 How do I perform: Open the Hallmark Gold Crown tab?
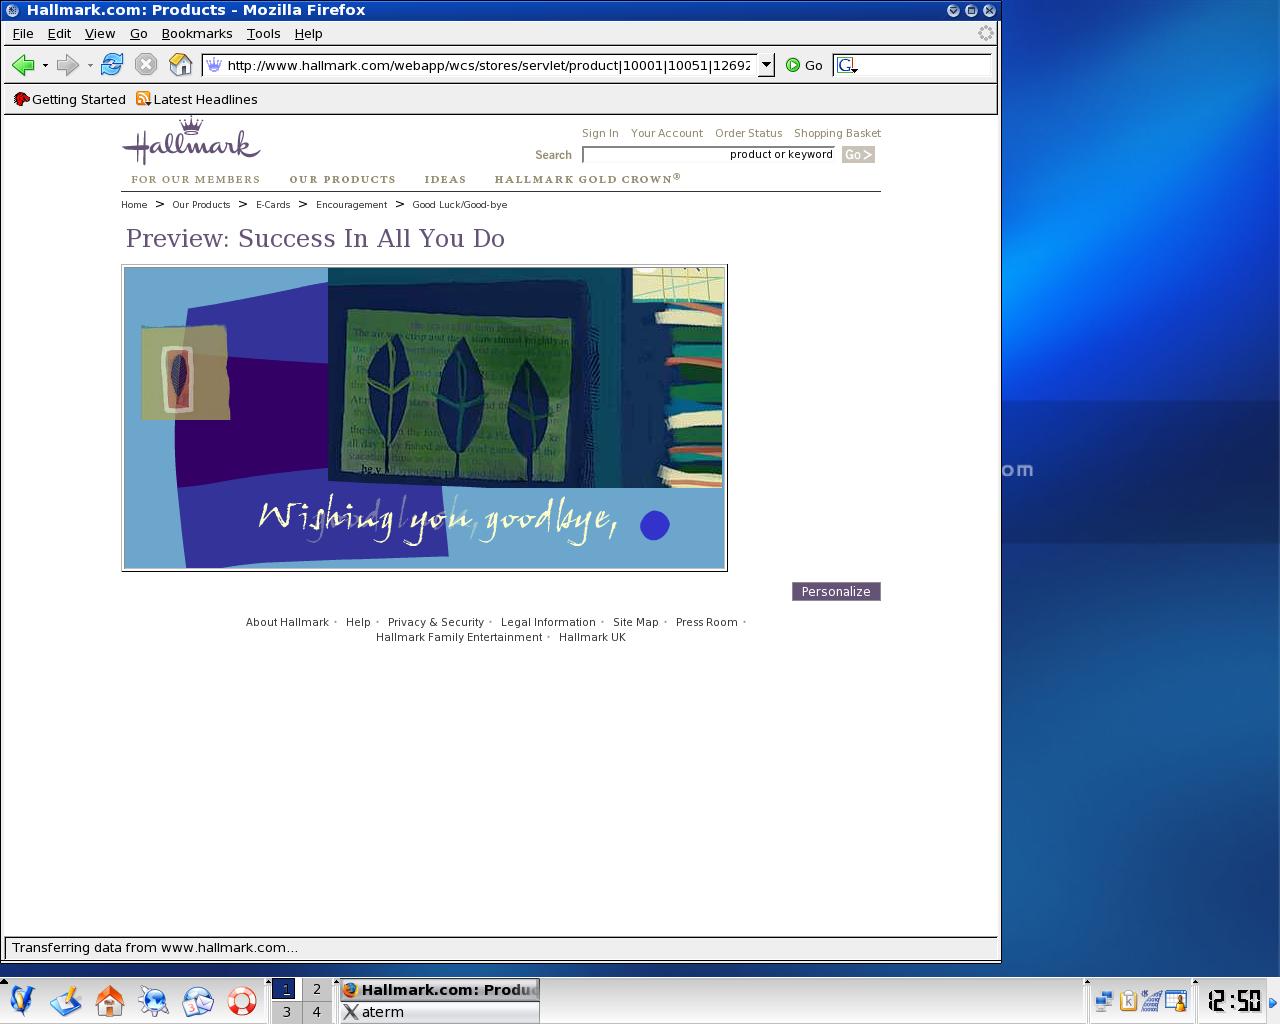[588, 179]
